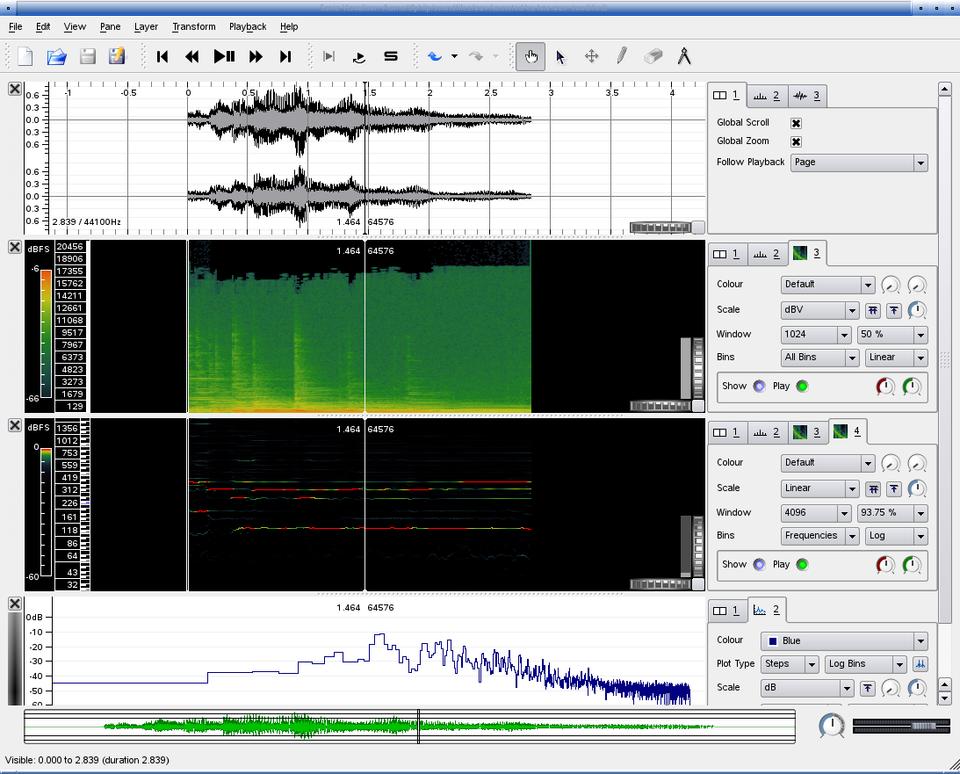
Task: Open the Follow Playback dropdown
Action: pos(858,162)
